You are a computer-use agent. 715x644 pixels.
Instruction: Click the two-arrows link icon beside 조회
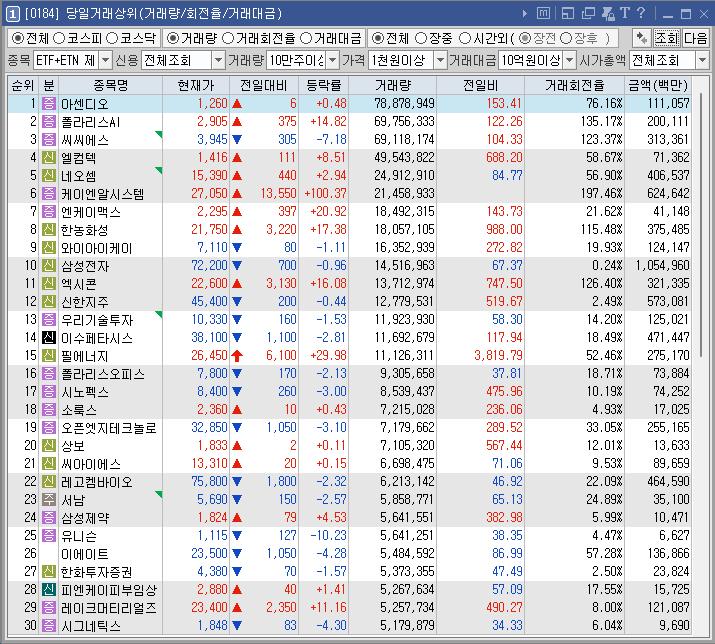point(642,38)
